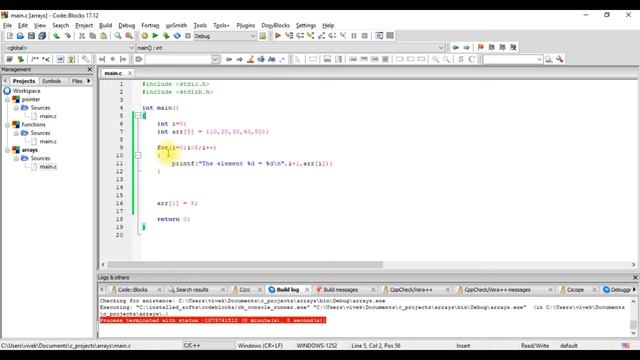
Task: Click the Highlight marker icon
Action: pyautogui.click(x=250, y=59)
